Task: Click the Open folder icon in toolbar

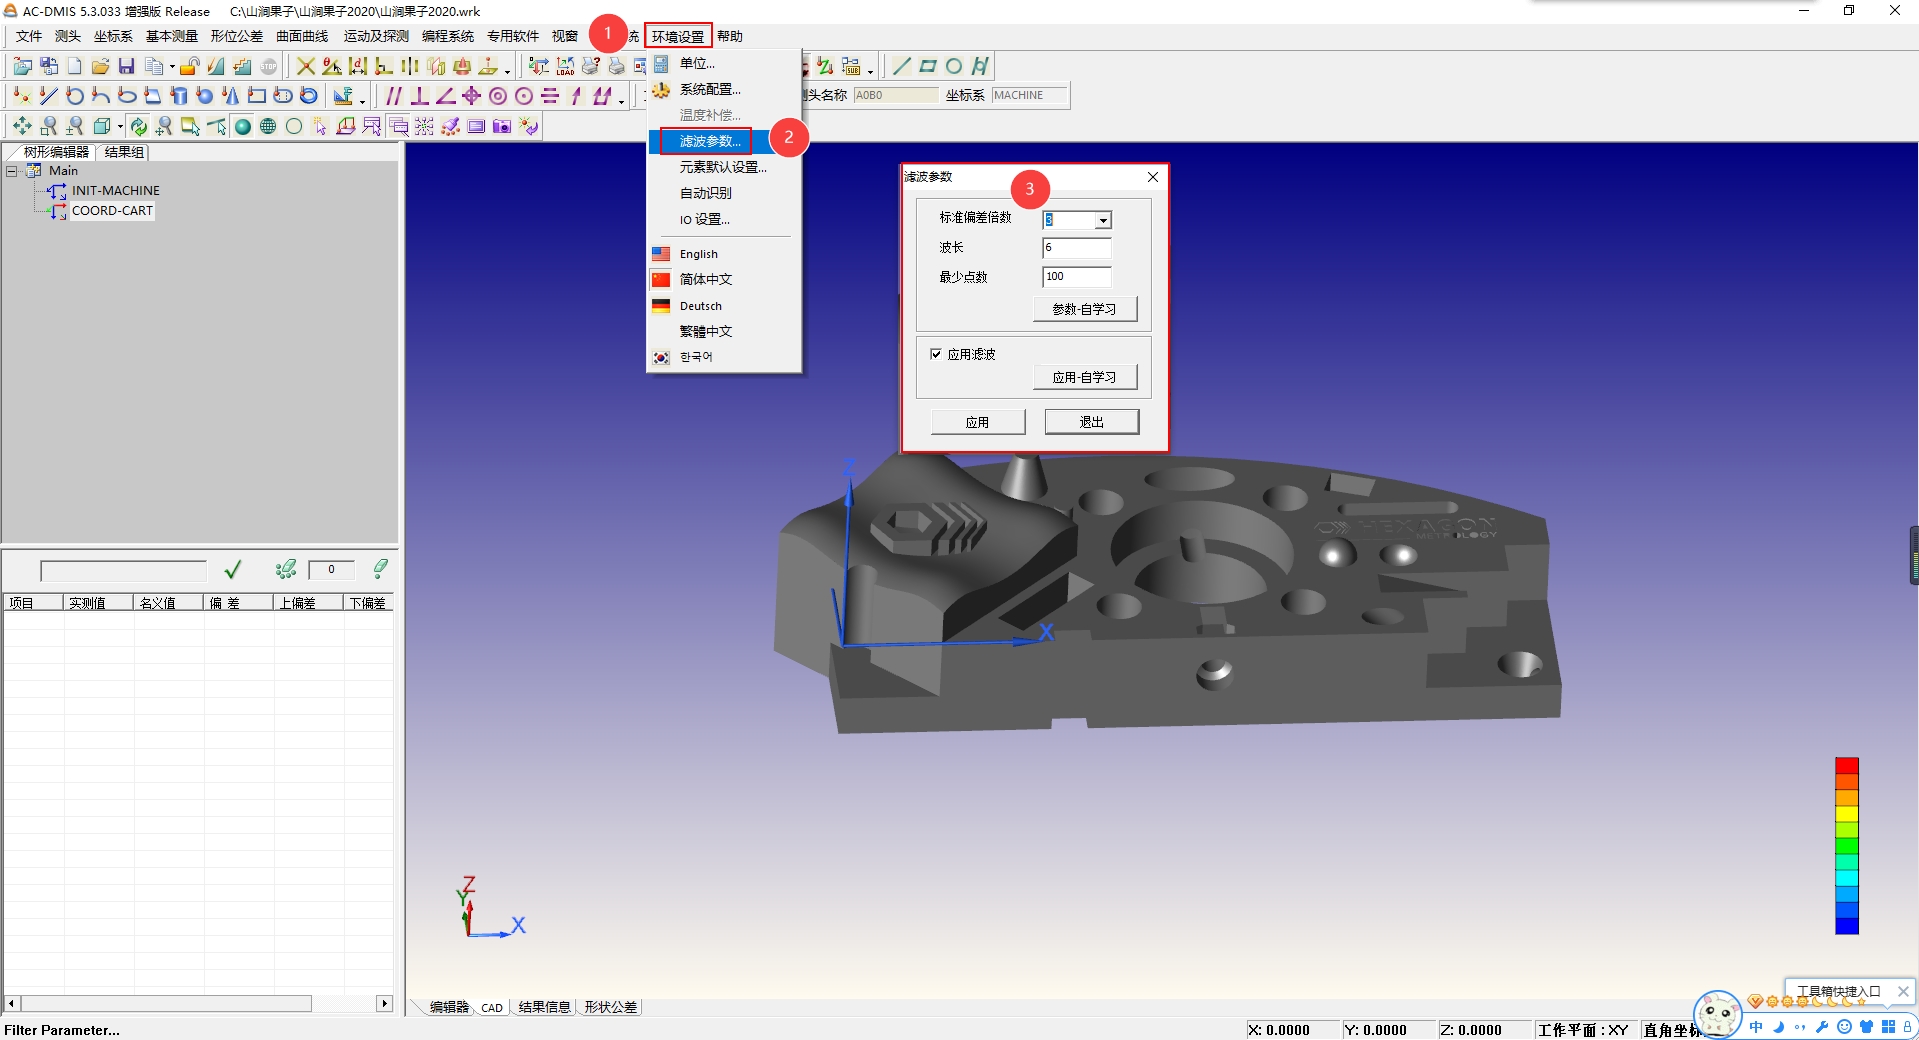Action: (x=100, y=66)
